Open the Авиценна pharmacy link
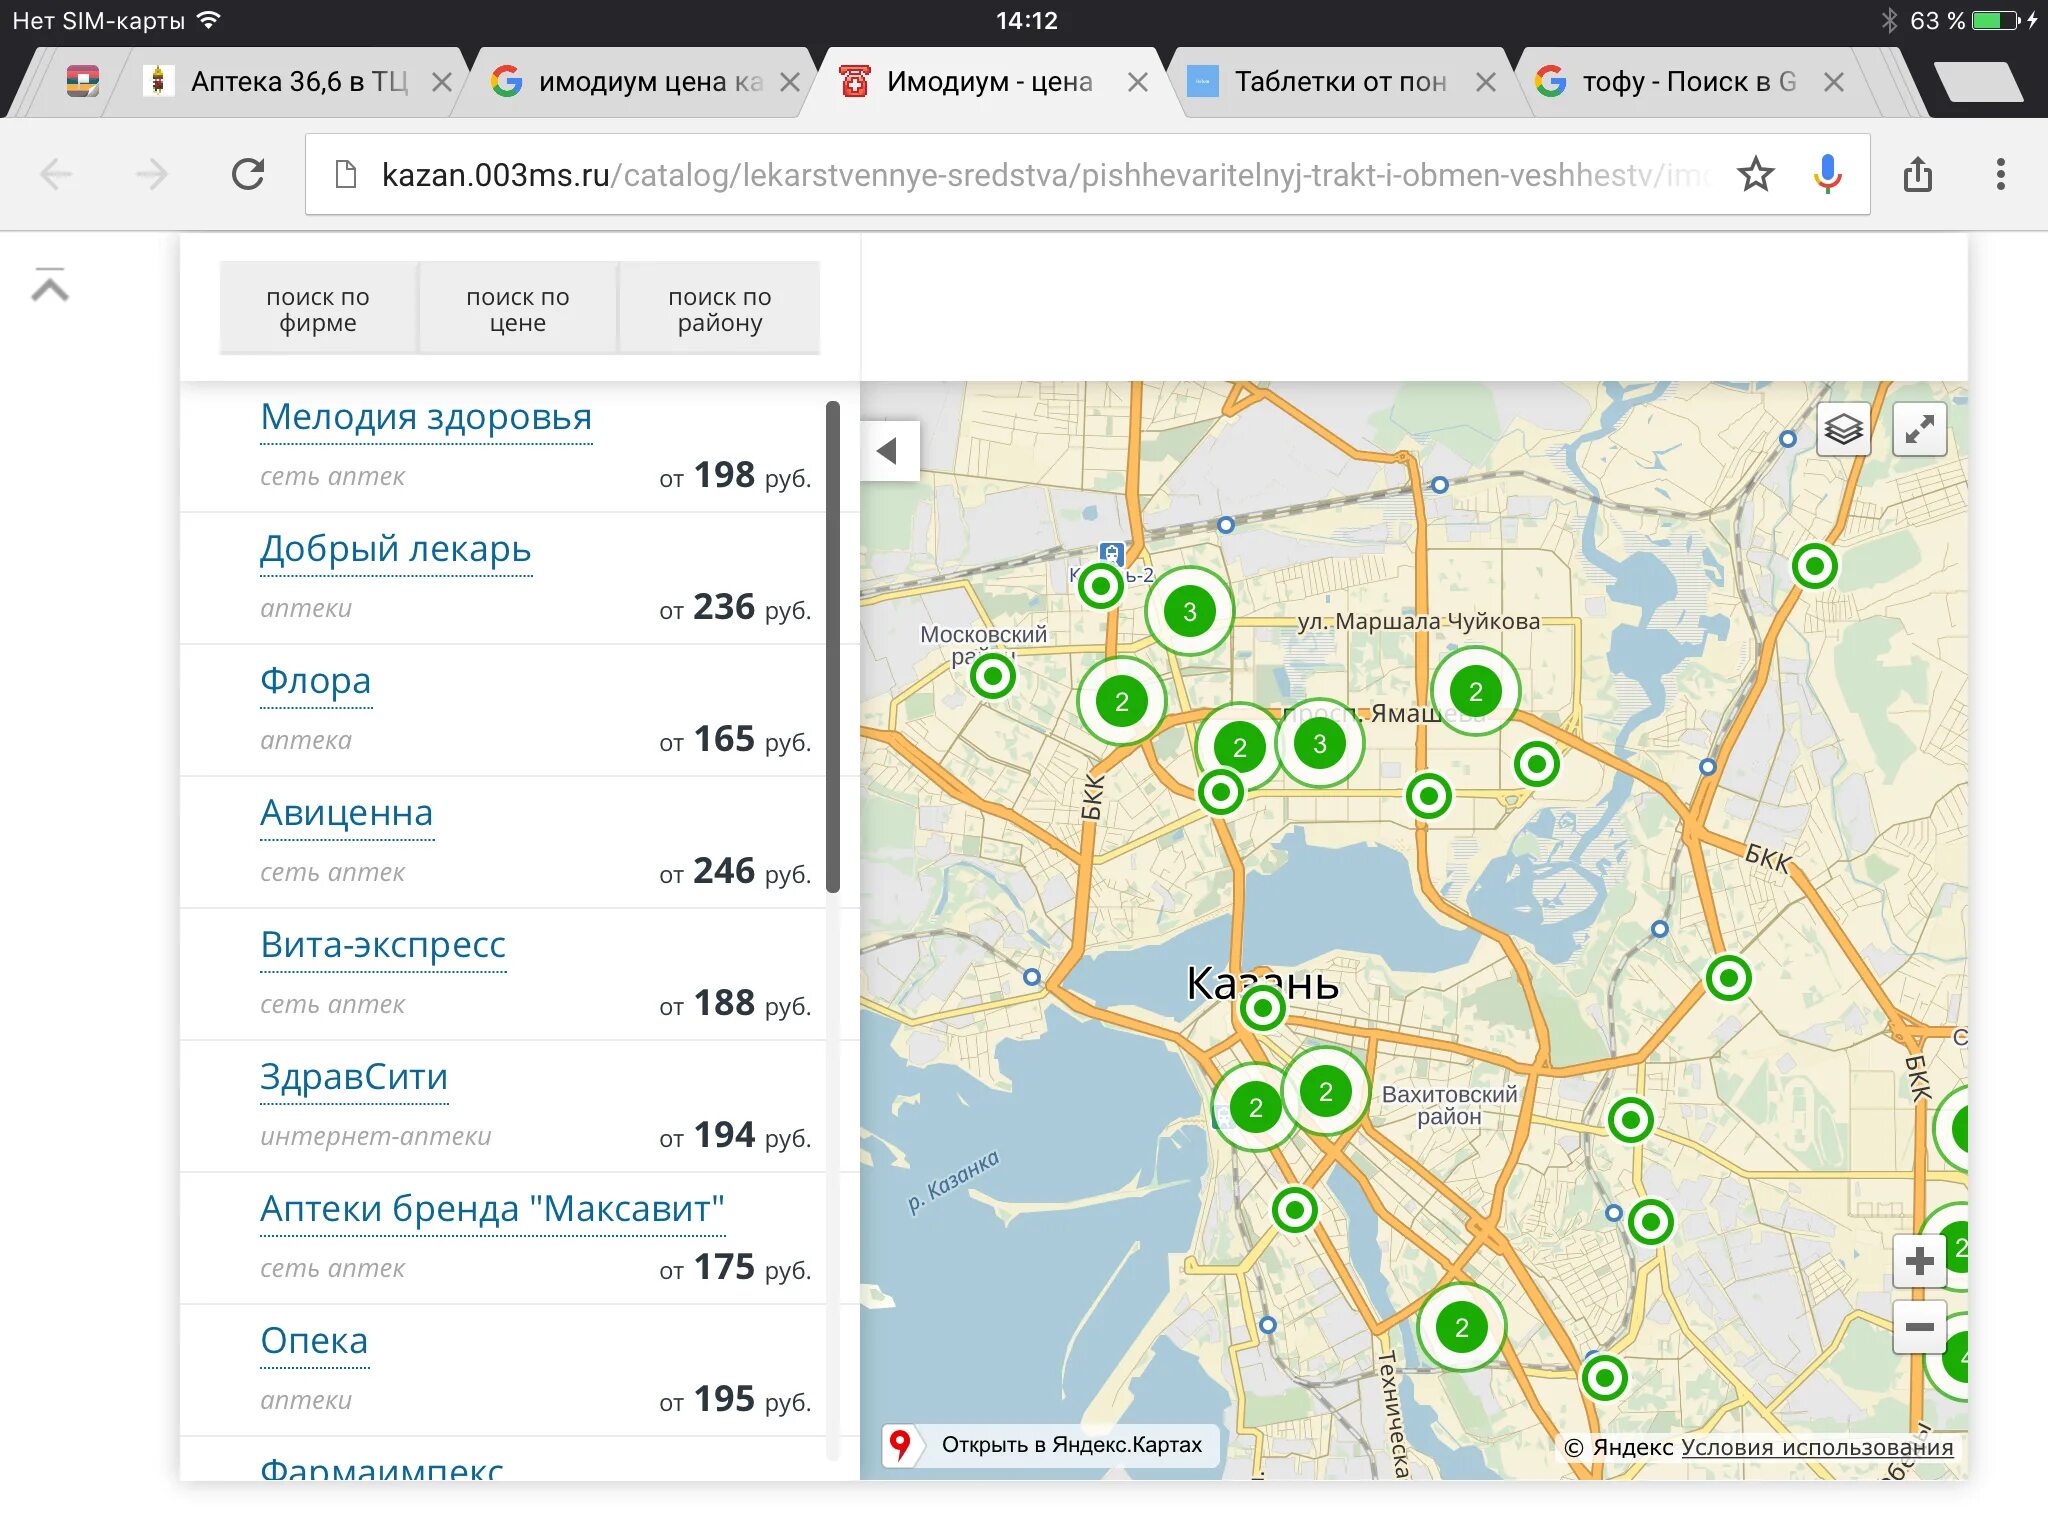Image resolution: width=2048 pixels, height=1536 pixels. point(346,813)
